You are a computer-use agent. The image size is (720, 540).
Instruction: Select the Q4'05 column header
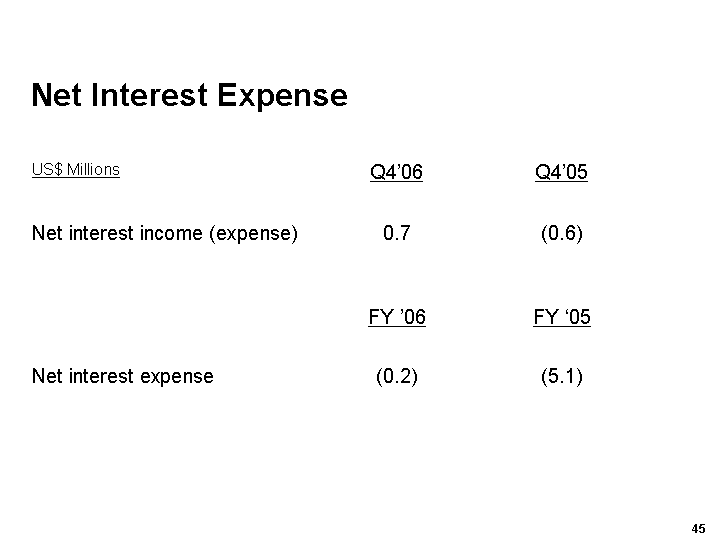pos(561,173)
